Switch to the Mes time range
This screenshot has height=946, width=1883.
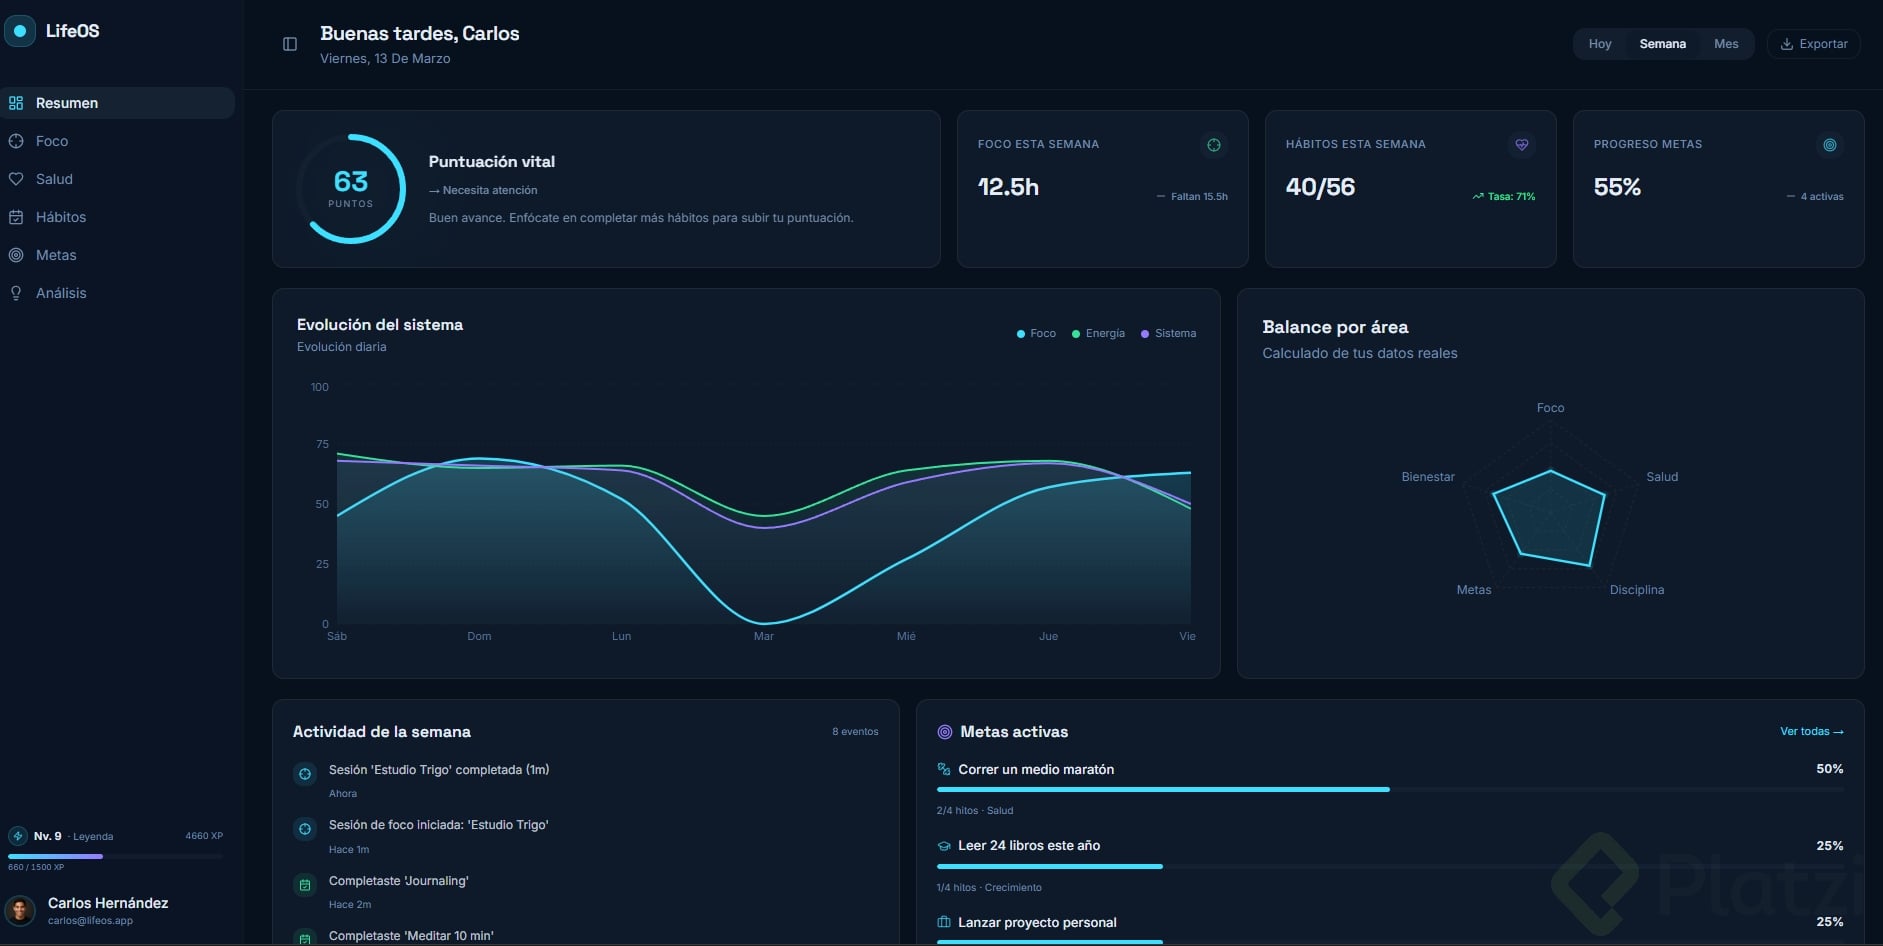click(1726, 44)
